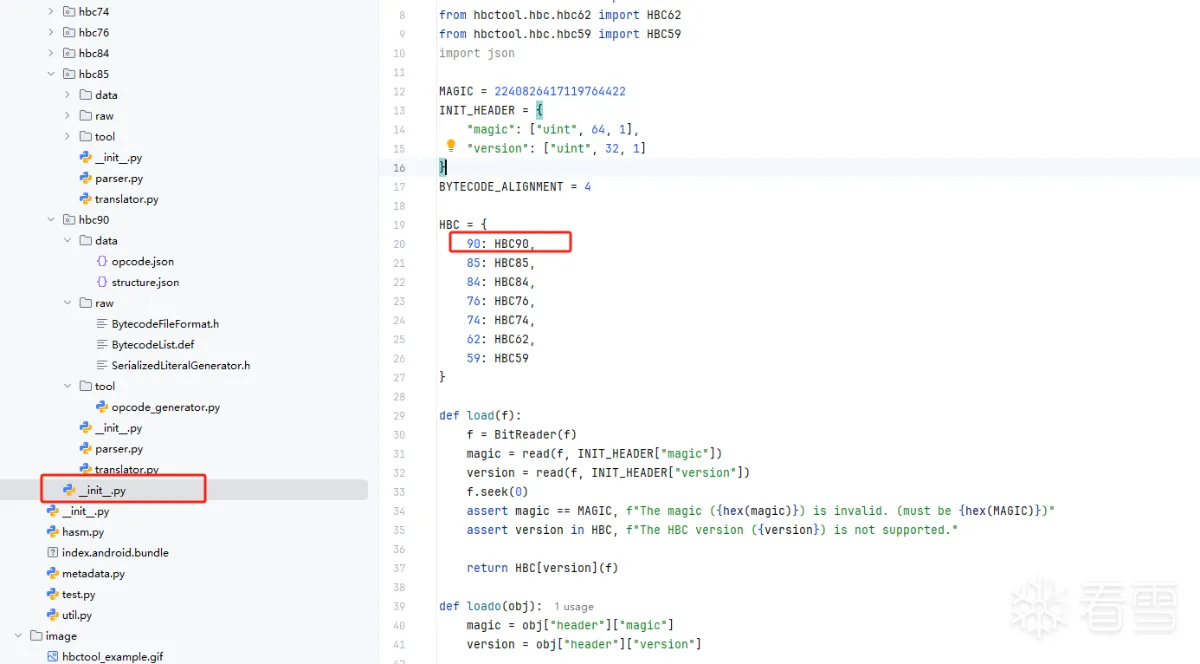Click line number 39 in the gutter
Screen dimensions: 1200x664
pos(399,606)
